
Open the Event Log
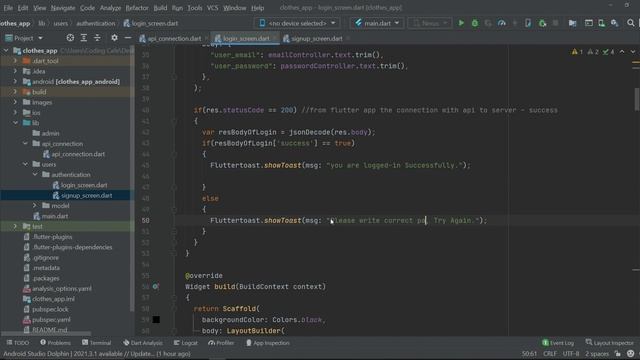(558, 343)
